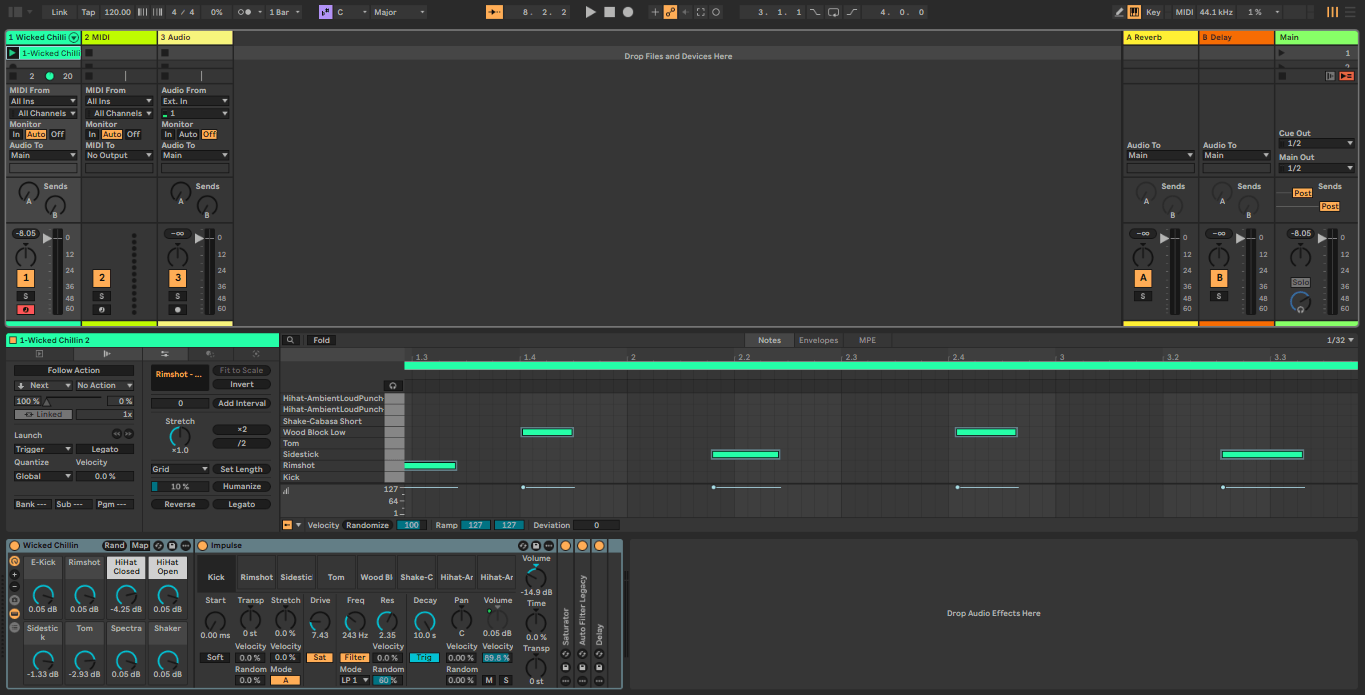Hot-swap the Impulse device preset

tap(523, 546)
